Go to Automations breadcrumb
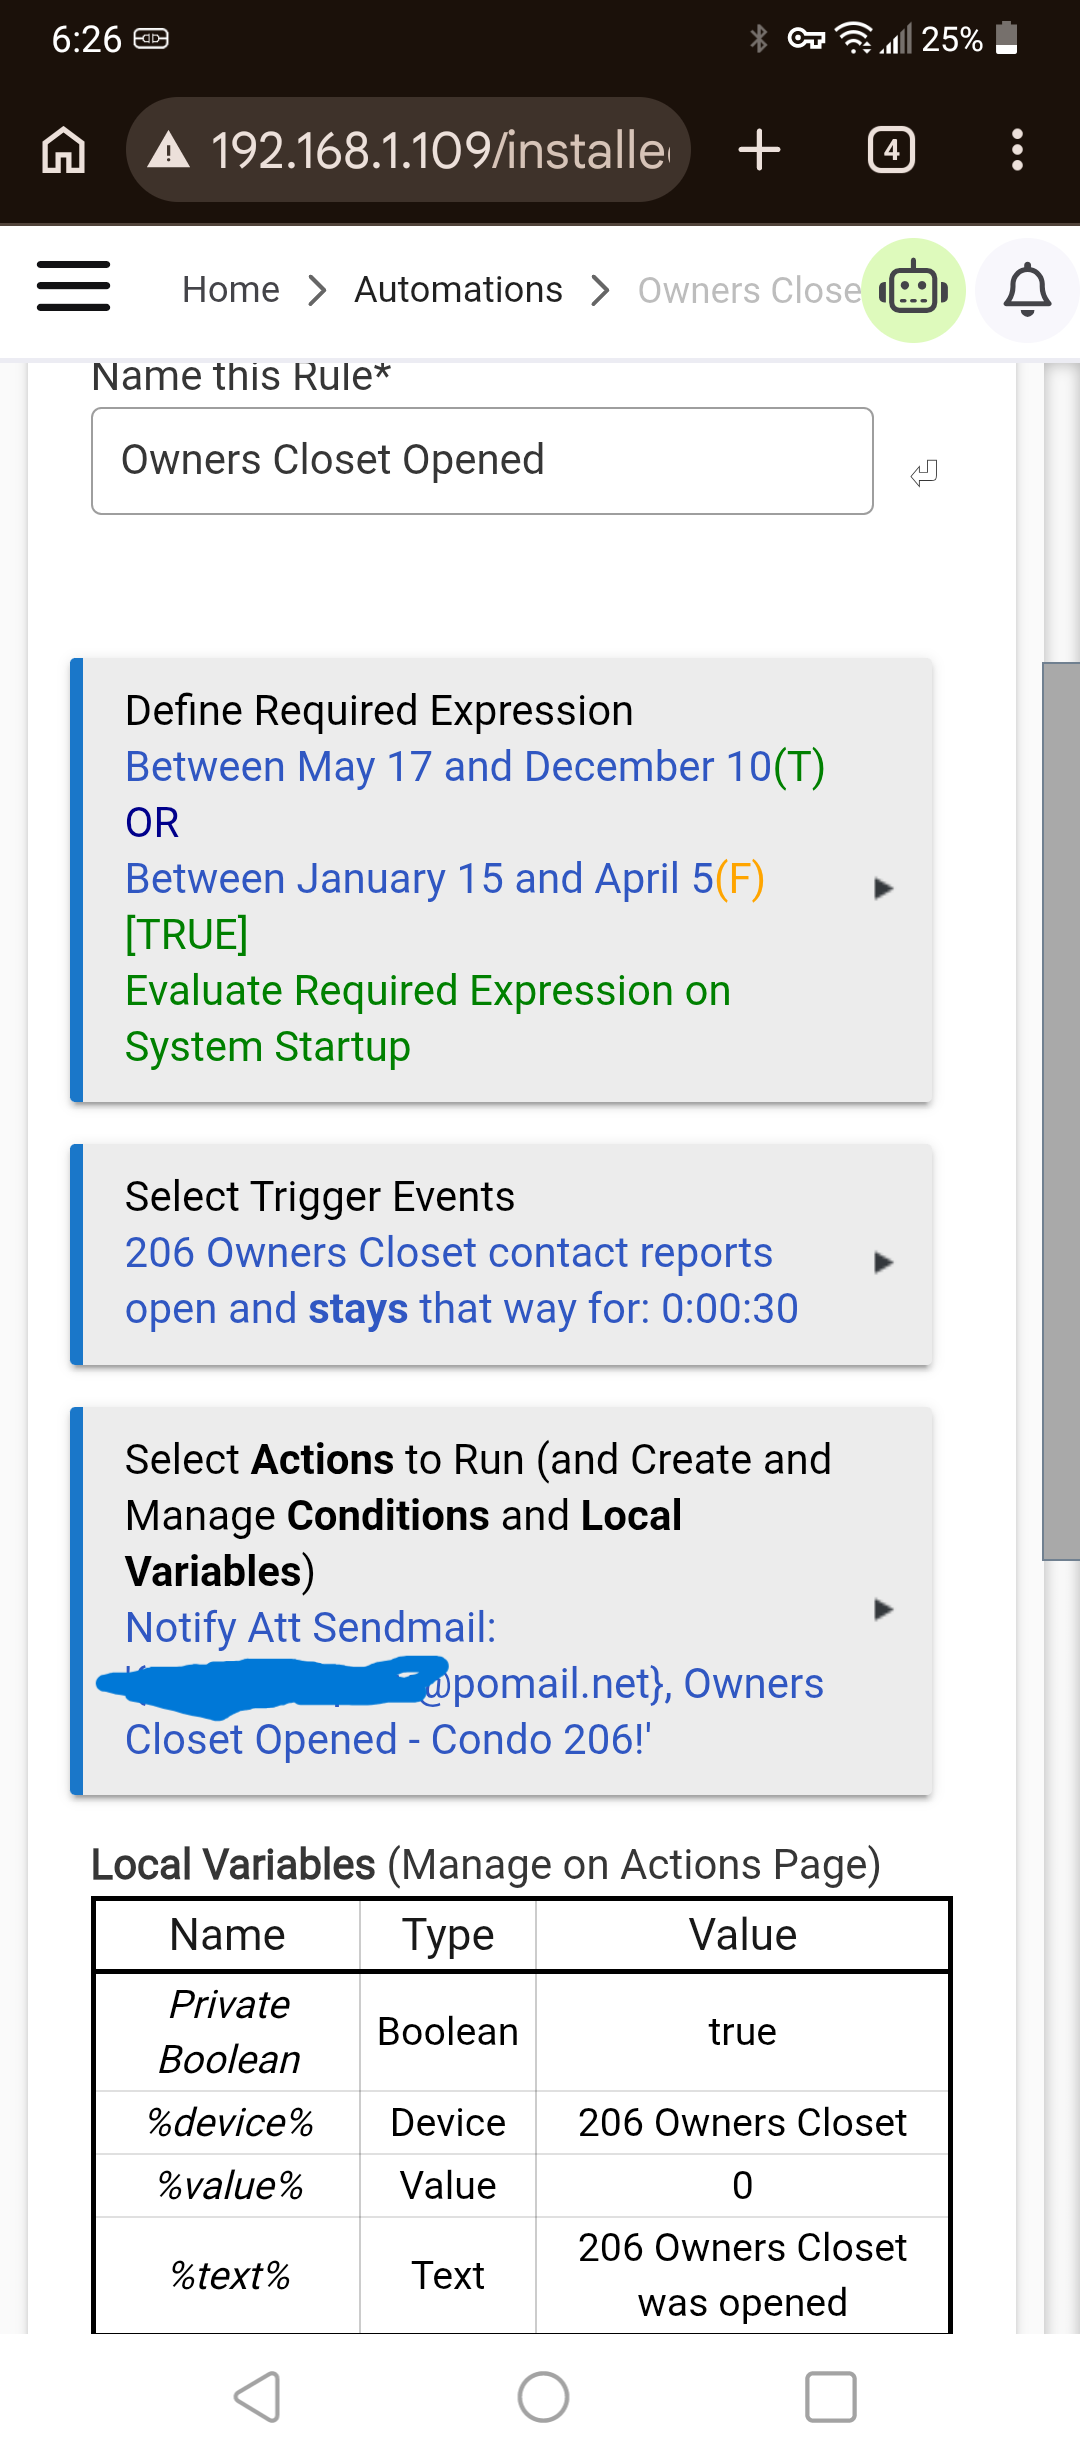 [458, 290]
